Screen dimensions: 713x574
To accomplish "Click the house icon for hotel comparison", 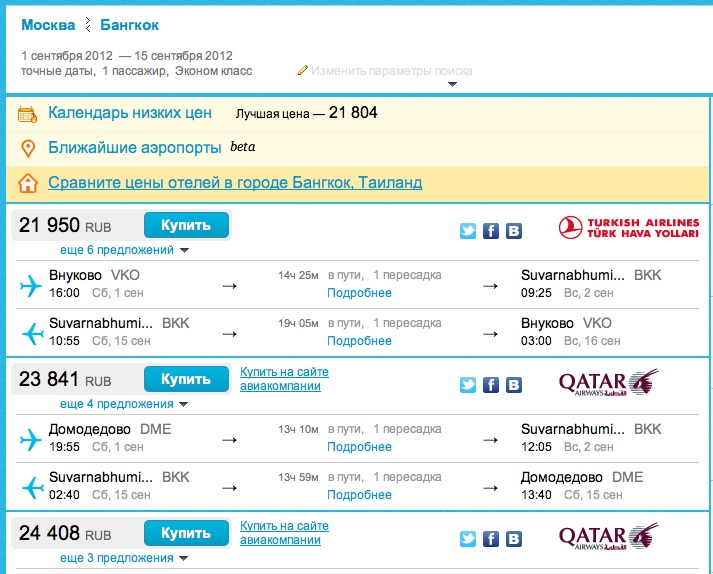I will (28, 183).
